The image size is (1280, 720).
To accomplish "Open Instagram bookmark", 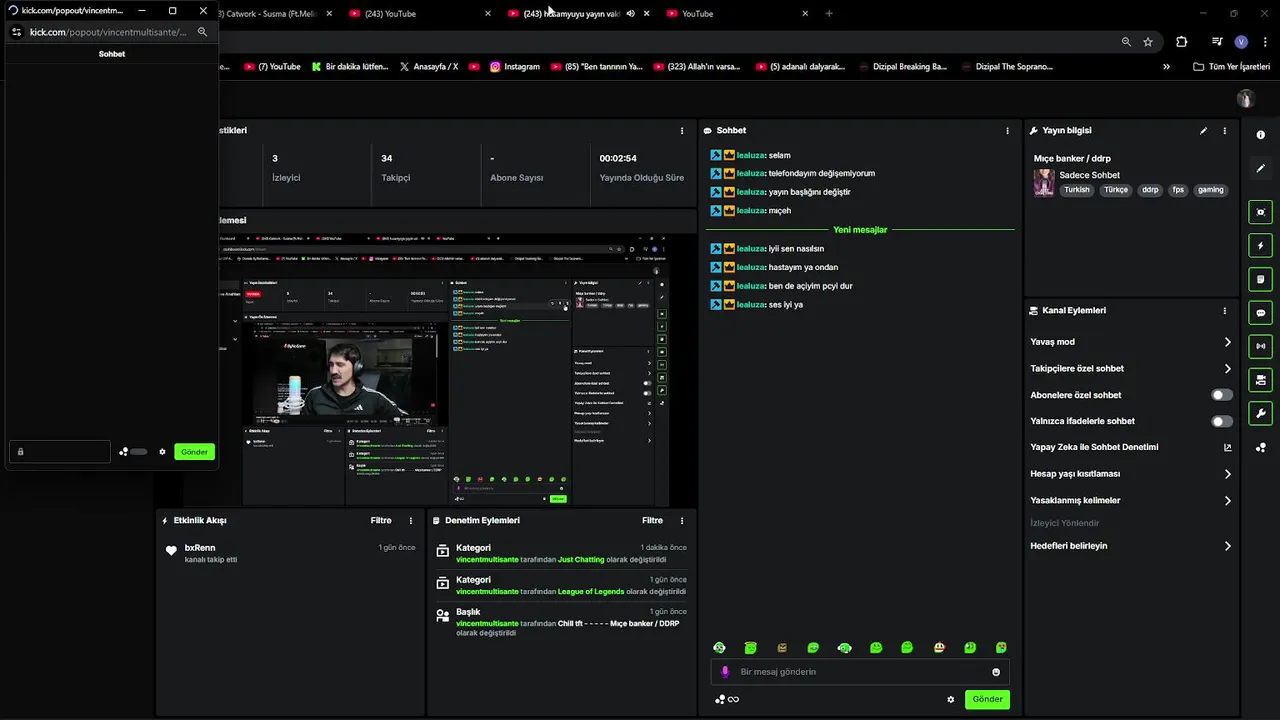I will (x=514, y=67).
